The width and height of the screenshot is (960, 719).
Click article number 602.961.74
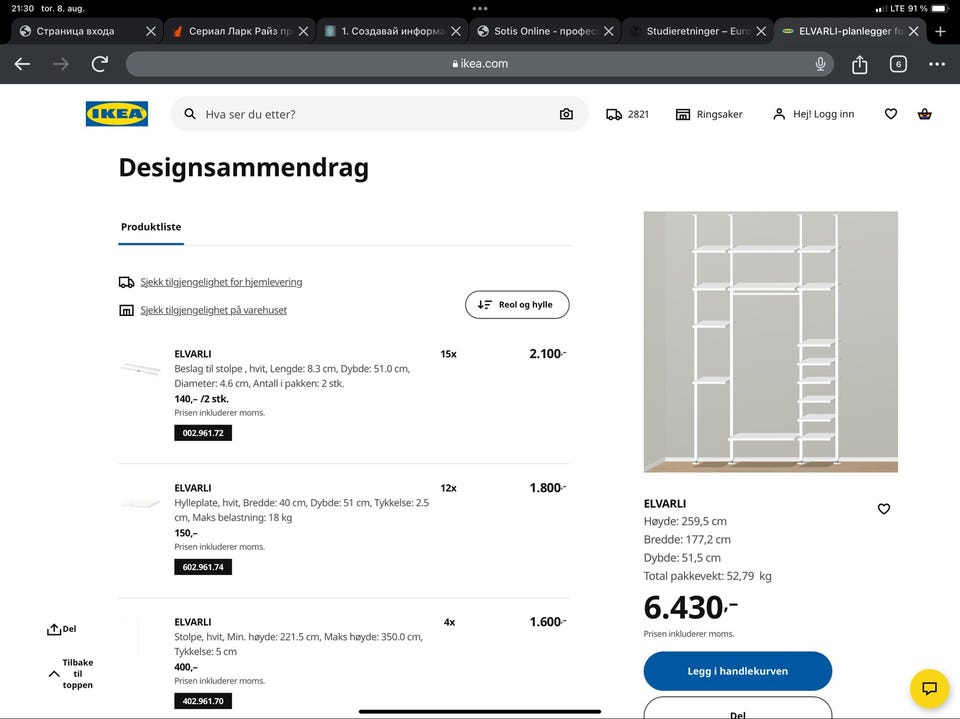click(203, 567)
